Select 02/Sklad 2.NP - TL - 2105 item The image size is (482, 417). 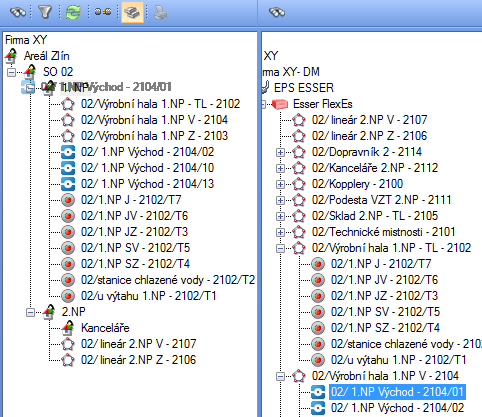(x=375, y=216)
